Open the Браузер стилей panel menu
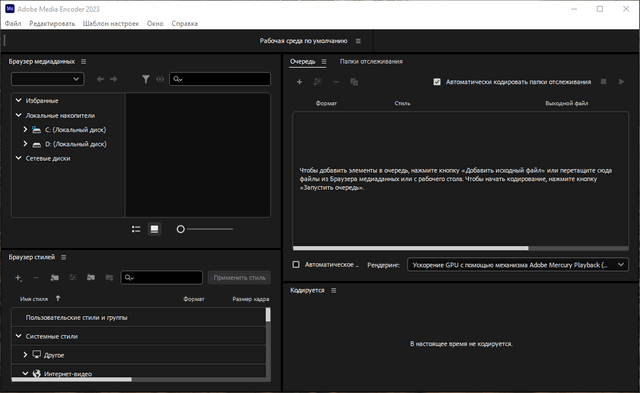Screen dimensions: 640x393 pos(63,258)
